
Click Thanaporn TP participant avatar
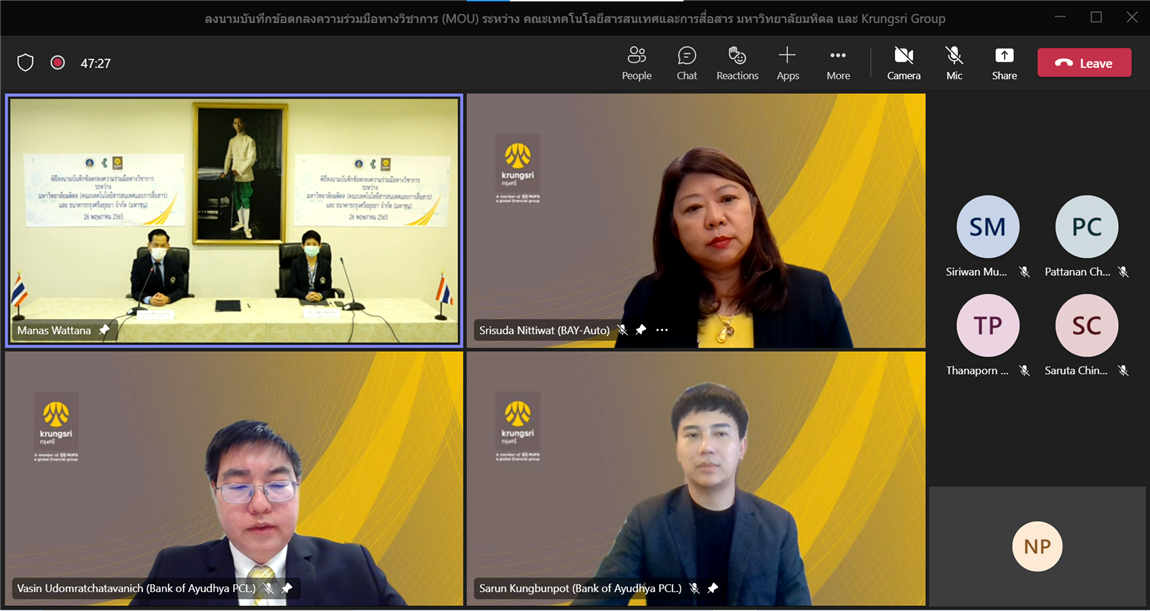click(987, 326)
